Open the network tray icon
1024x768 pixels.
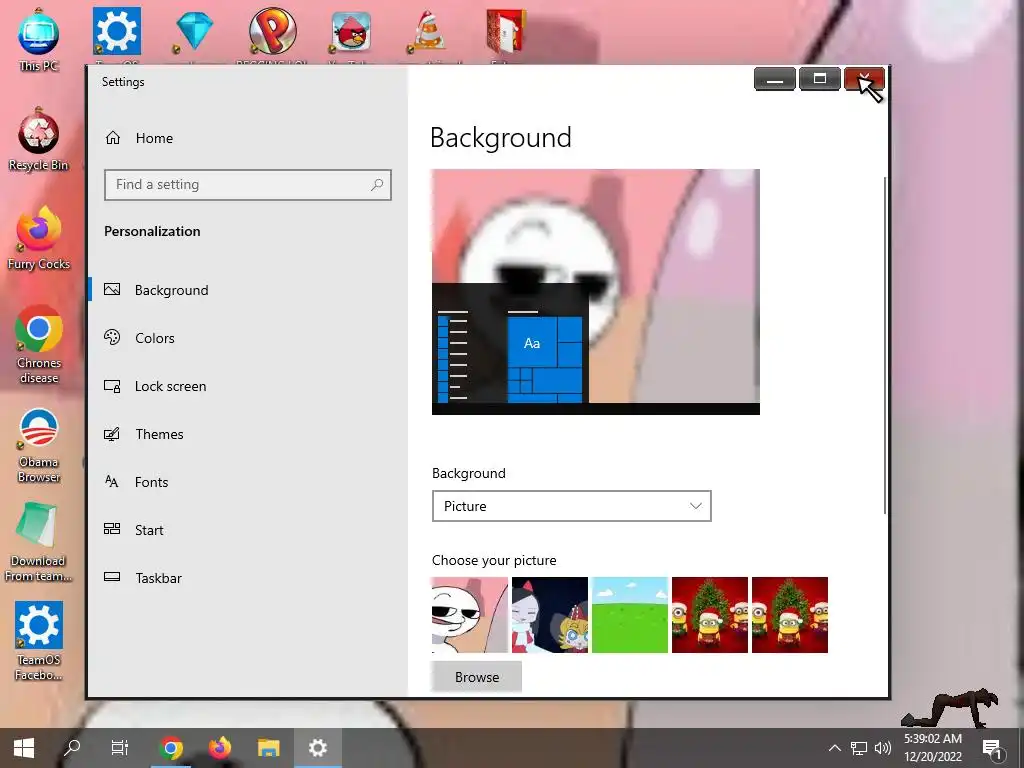(859, 748)
